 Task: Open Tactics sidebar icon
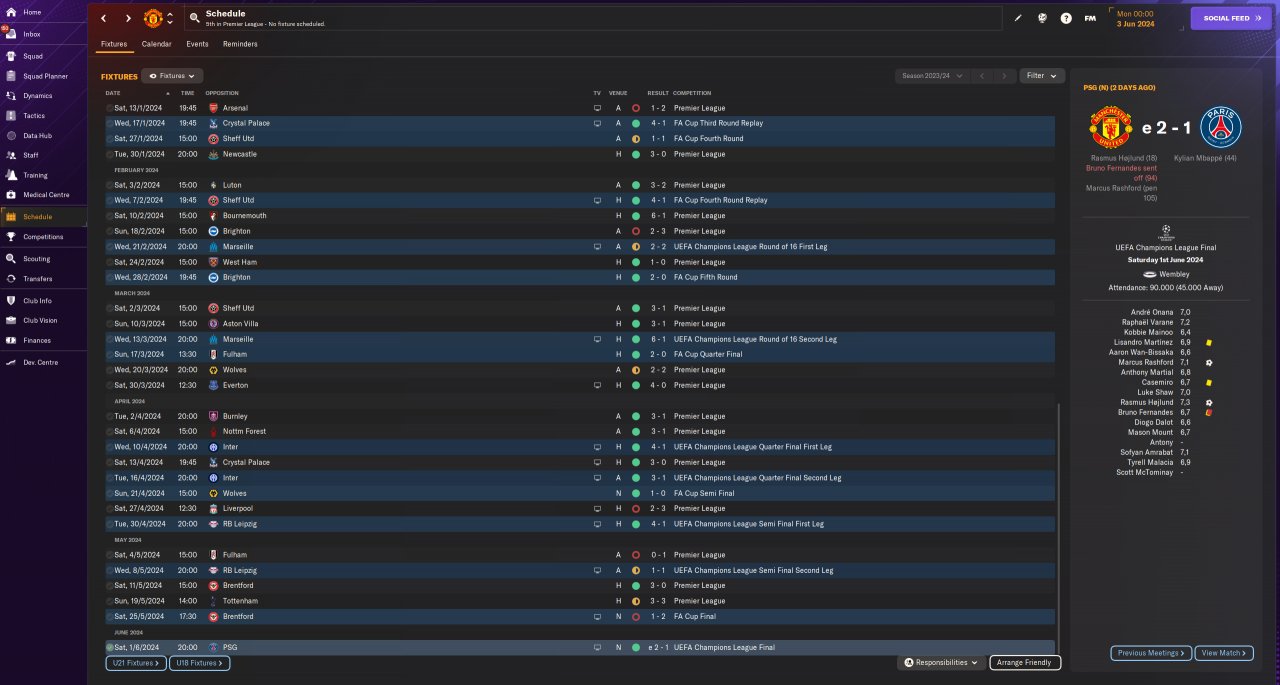tap(11, 116)
